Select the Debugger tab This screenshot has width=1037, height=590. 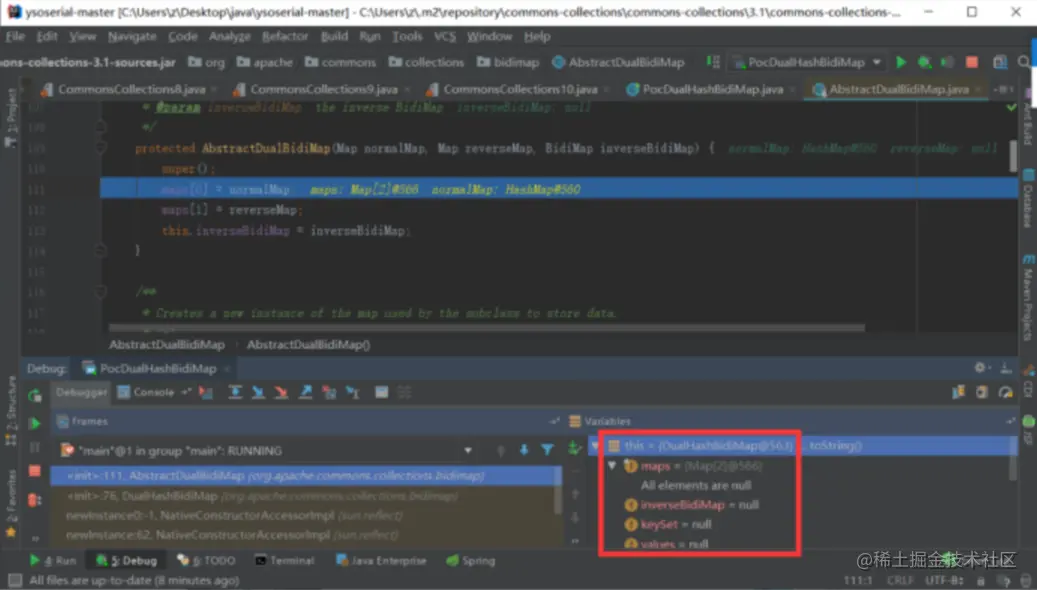[81, 392]
